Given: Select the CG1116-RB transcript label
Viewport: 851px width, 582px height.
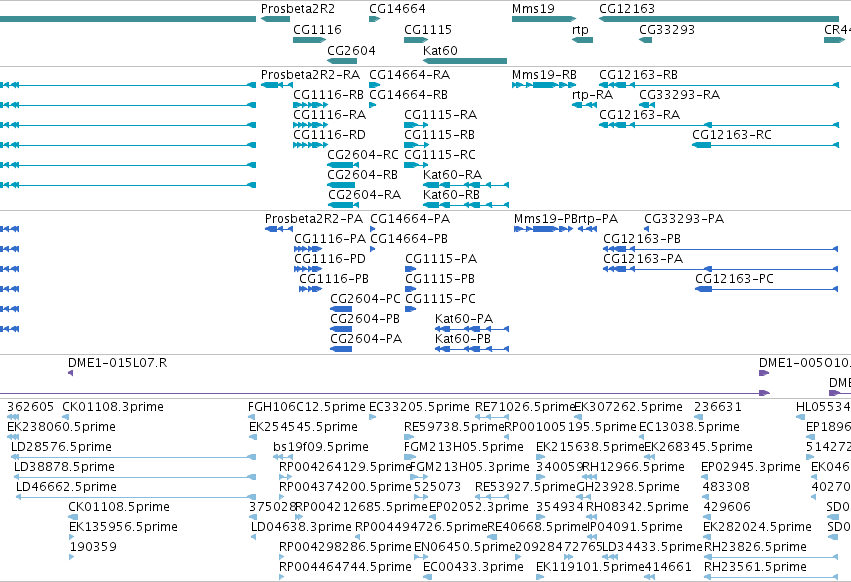Looking at the screenshot, I should 328,94.
